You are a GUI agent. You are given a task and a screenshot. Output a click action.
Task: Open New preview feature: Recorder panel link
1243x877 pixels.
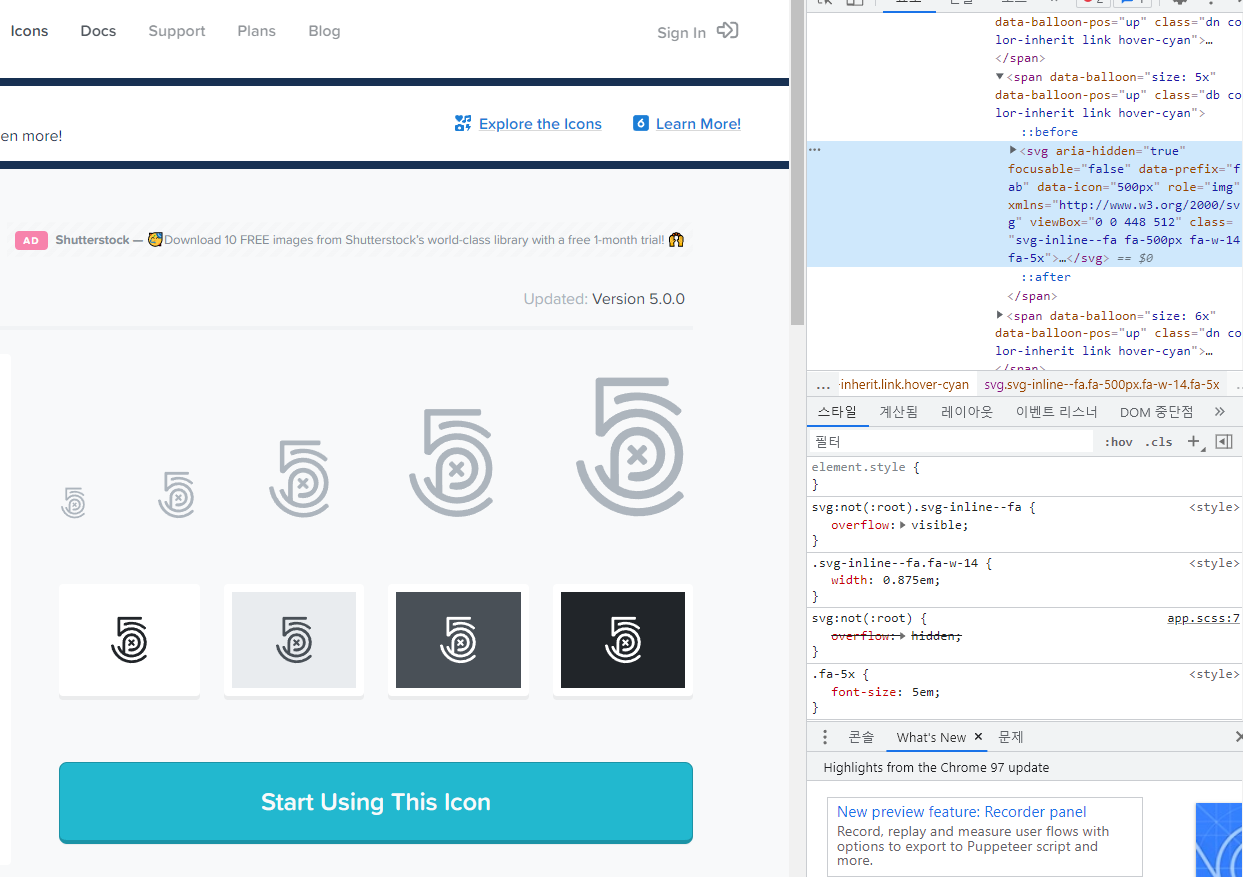[x=962, y=812]
